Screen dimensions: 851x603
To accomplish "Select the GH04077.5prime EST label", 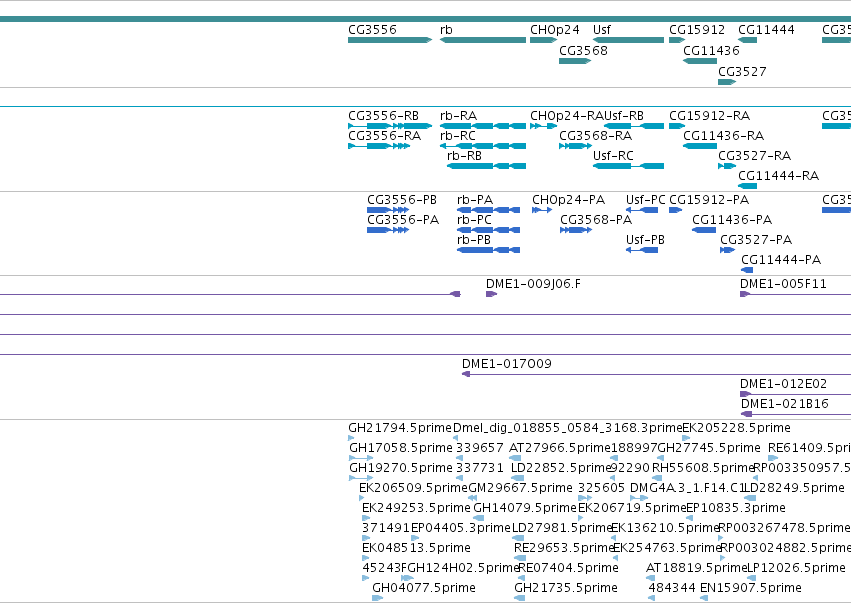I will [424, 588].
